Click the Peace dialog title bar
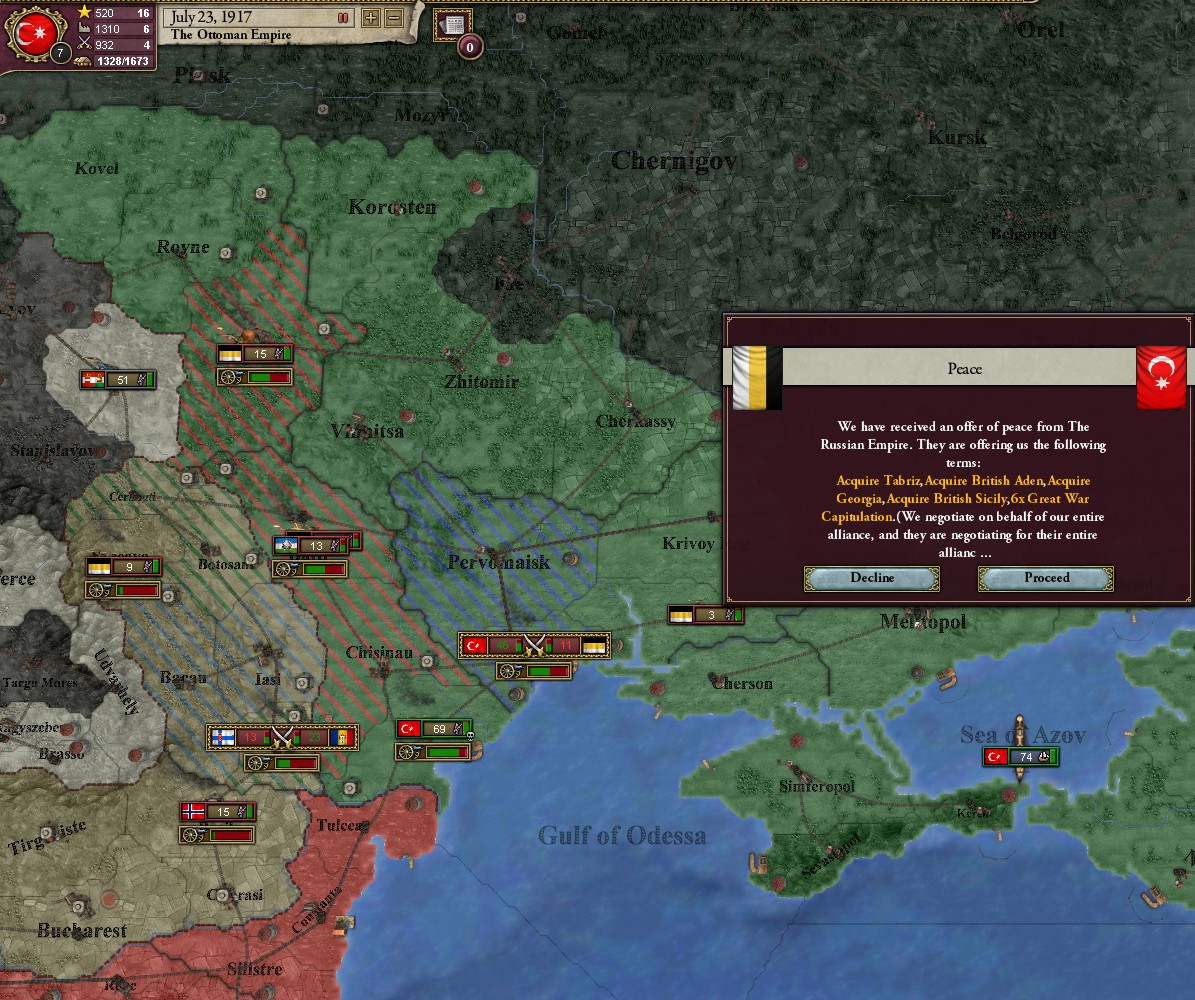The image size is (1195, 1000). 959,368
